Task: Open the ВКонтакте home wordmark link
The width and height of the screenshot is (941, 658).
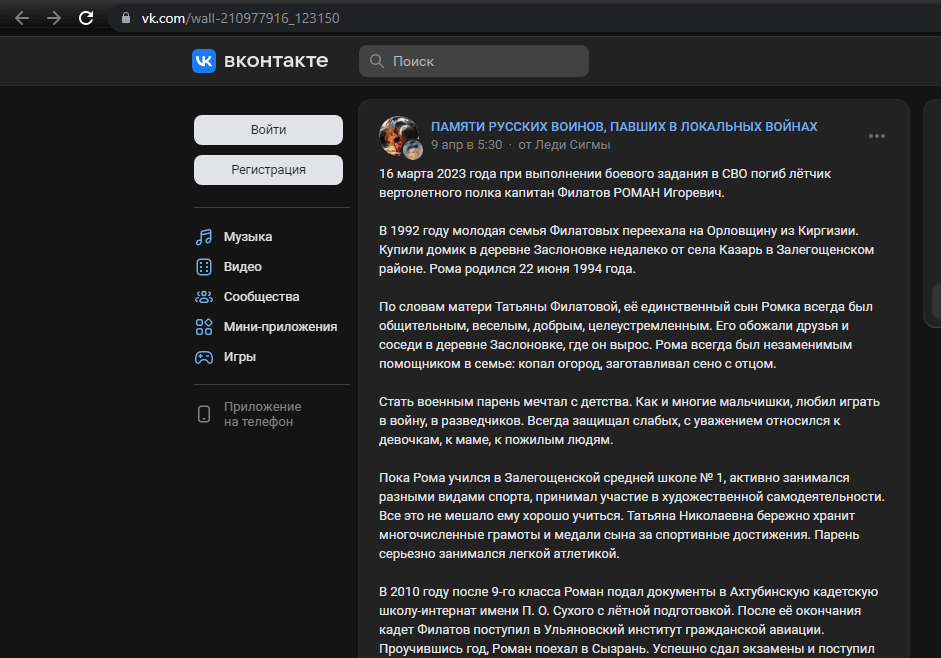Action: pos(276,61)
